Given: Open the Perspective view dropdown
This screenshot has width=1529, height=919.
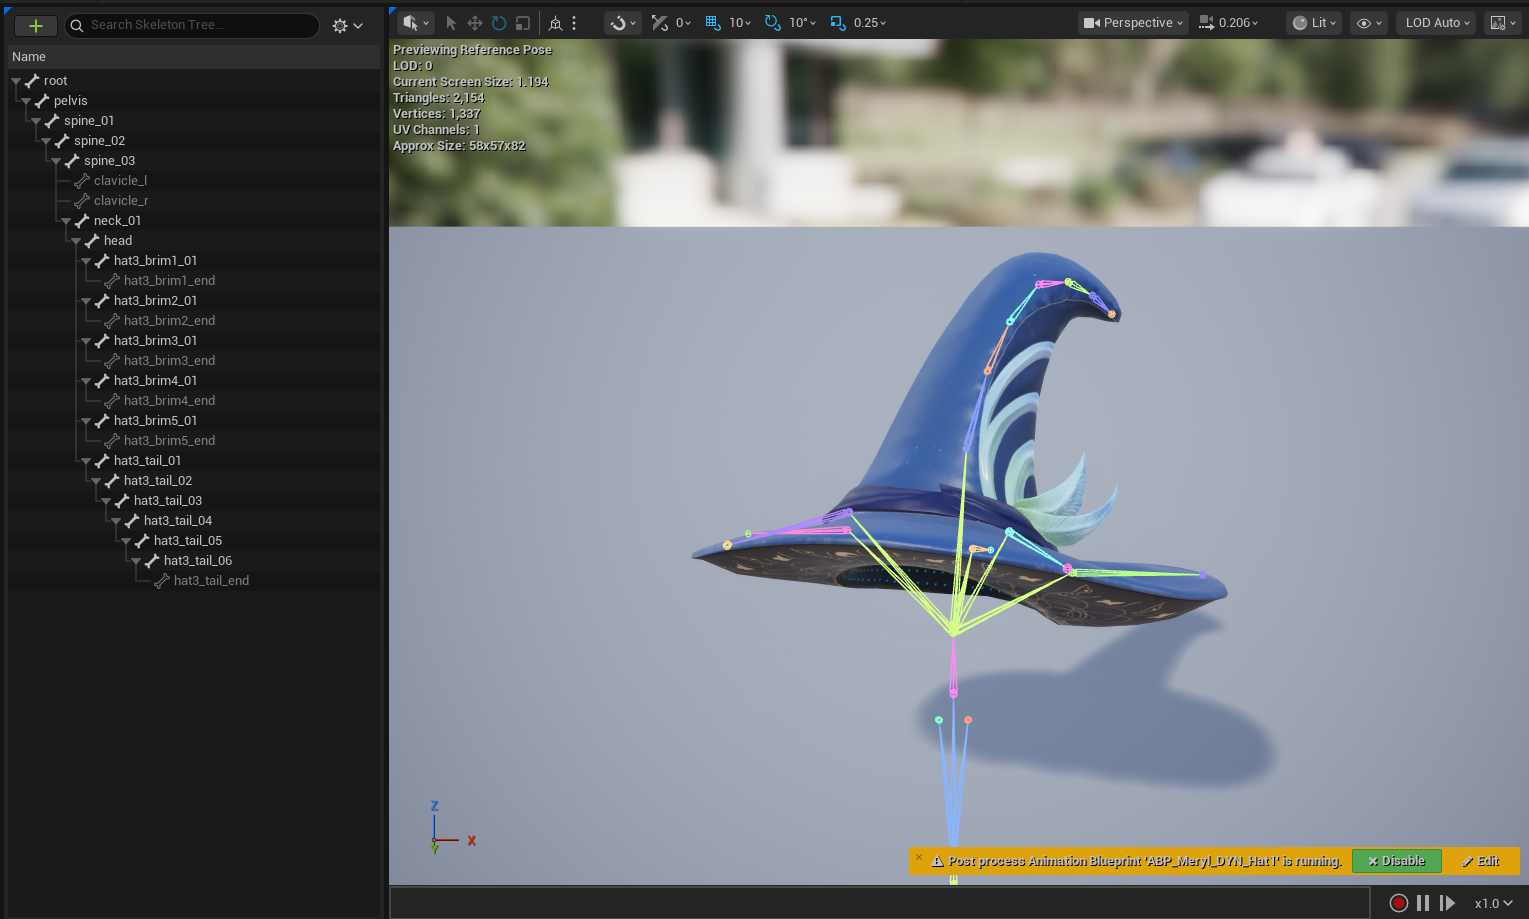Looking at the screenshot, I should 1133,23.
